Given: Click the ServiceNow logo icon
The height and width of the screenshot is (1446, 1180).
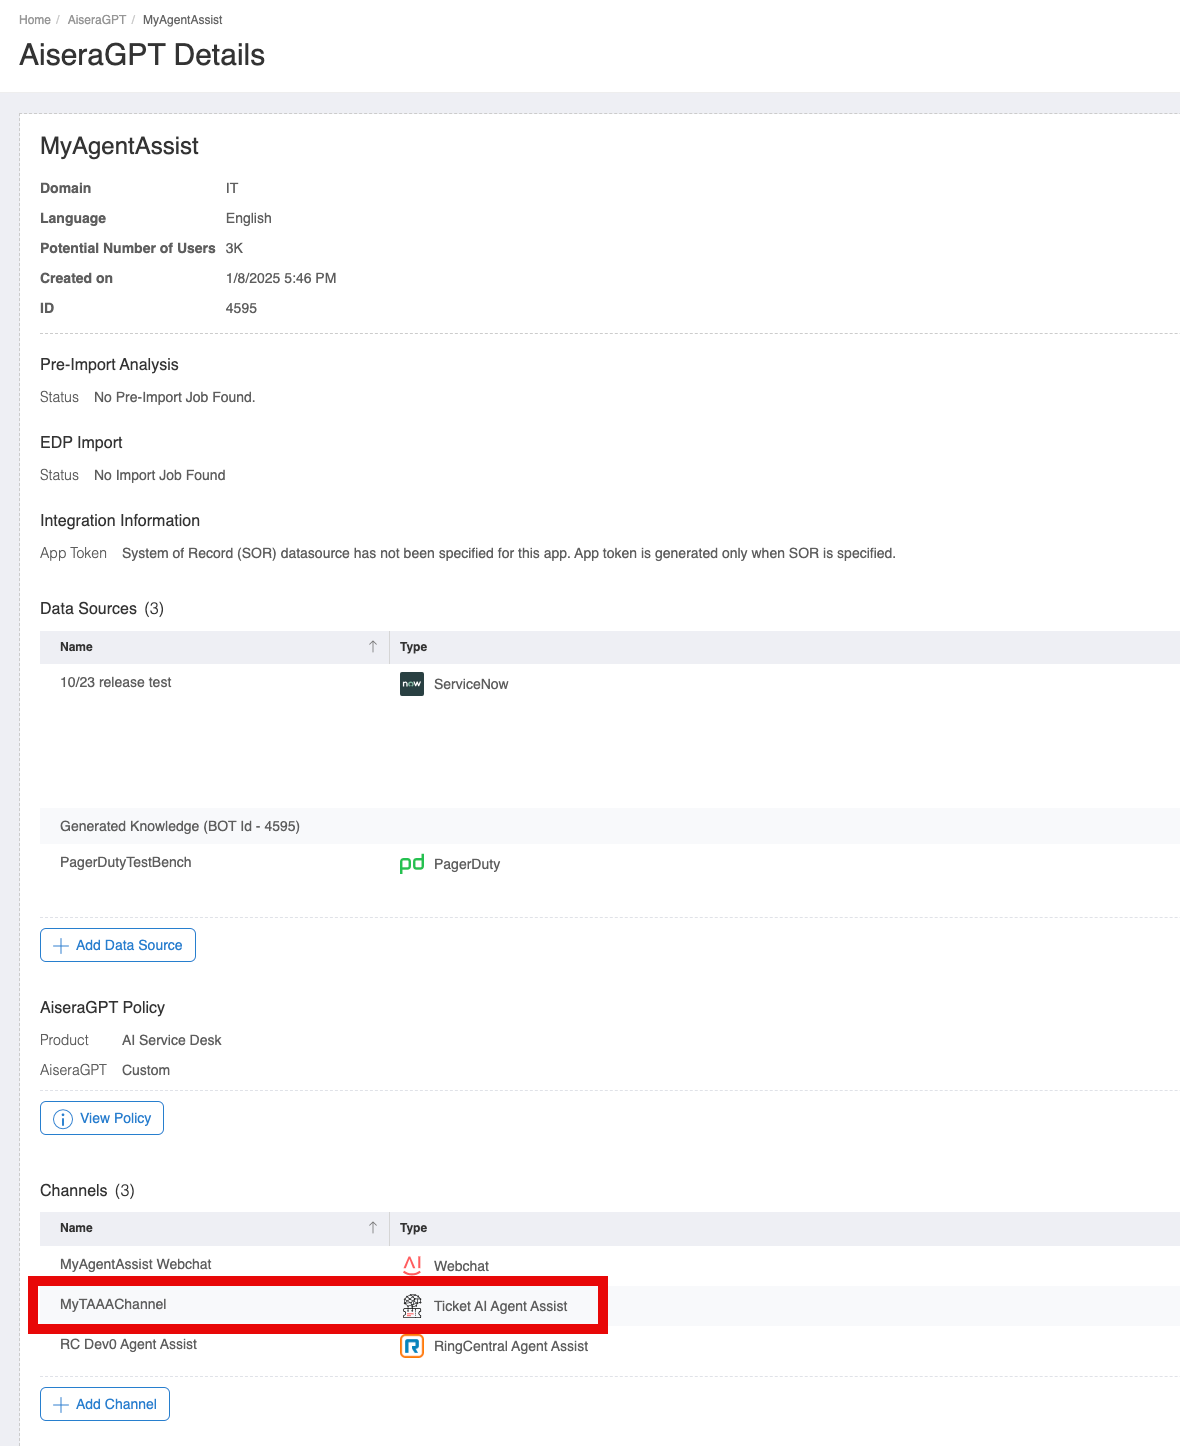Looking at the screenshot, I should [x=412, y=684].
